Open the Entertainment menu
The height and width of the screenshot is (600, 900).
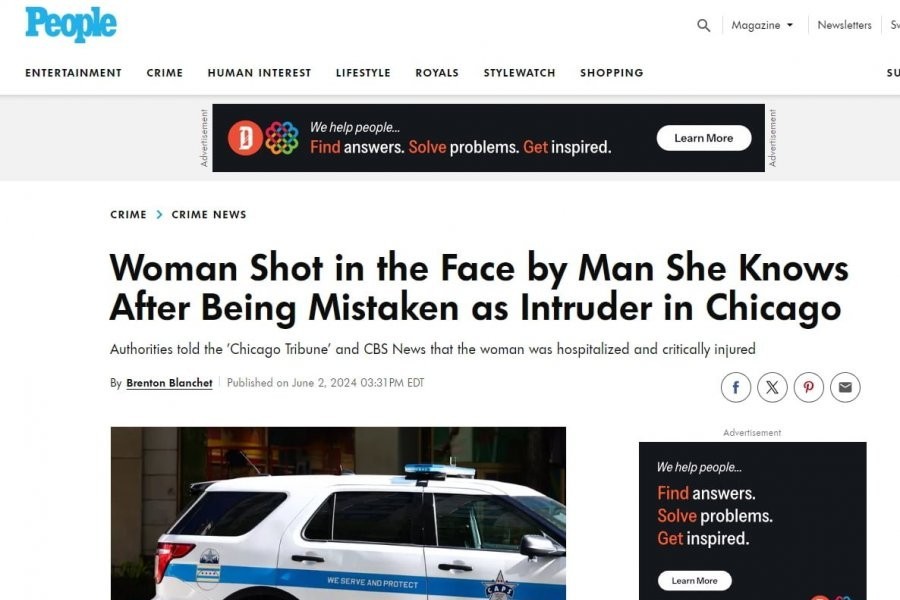pyautogui.click(x=73, y=73)
